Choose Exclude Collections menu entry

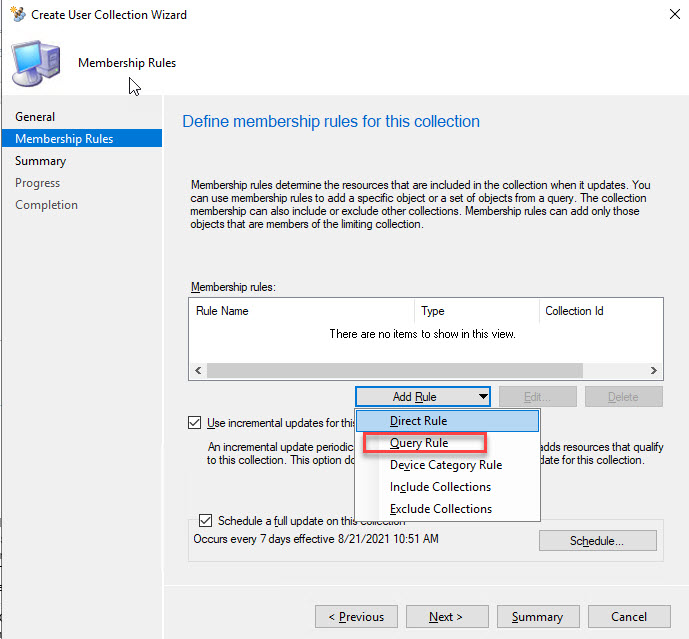point(441,509)
